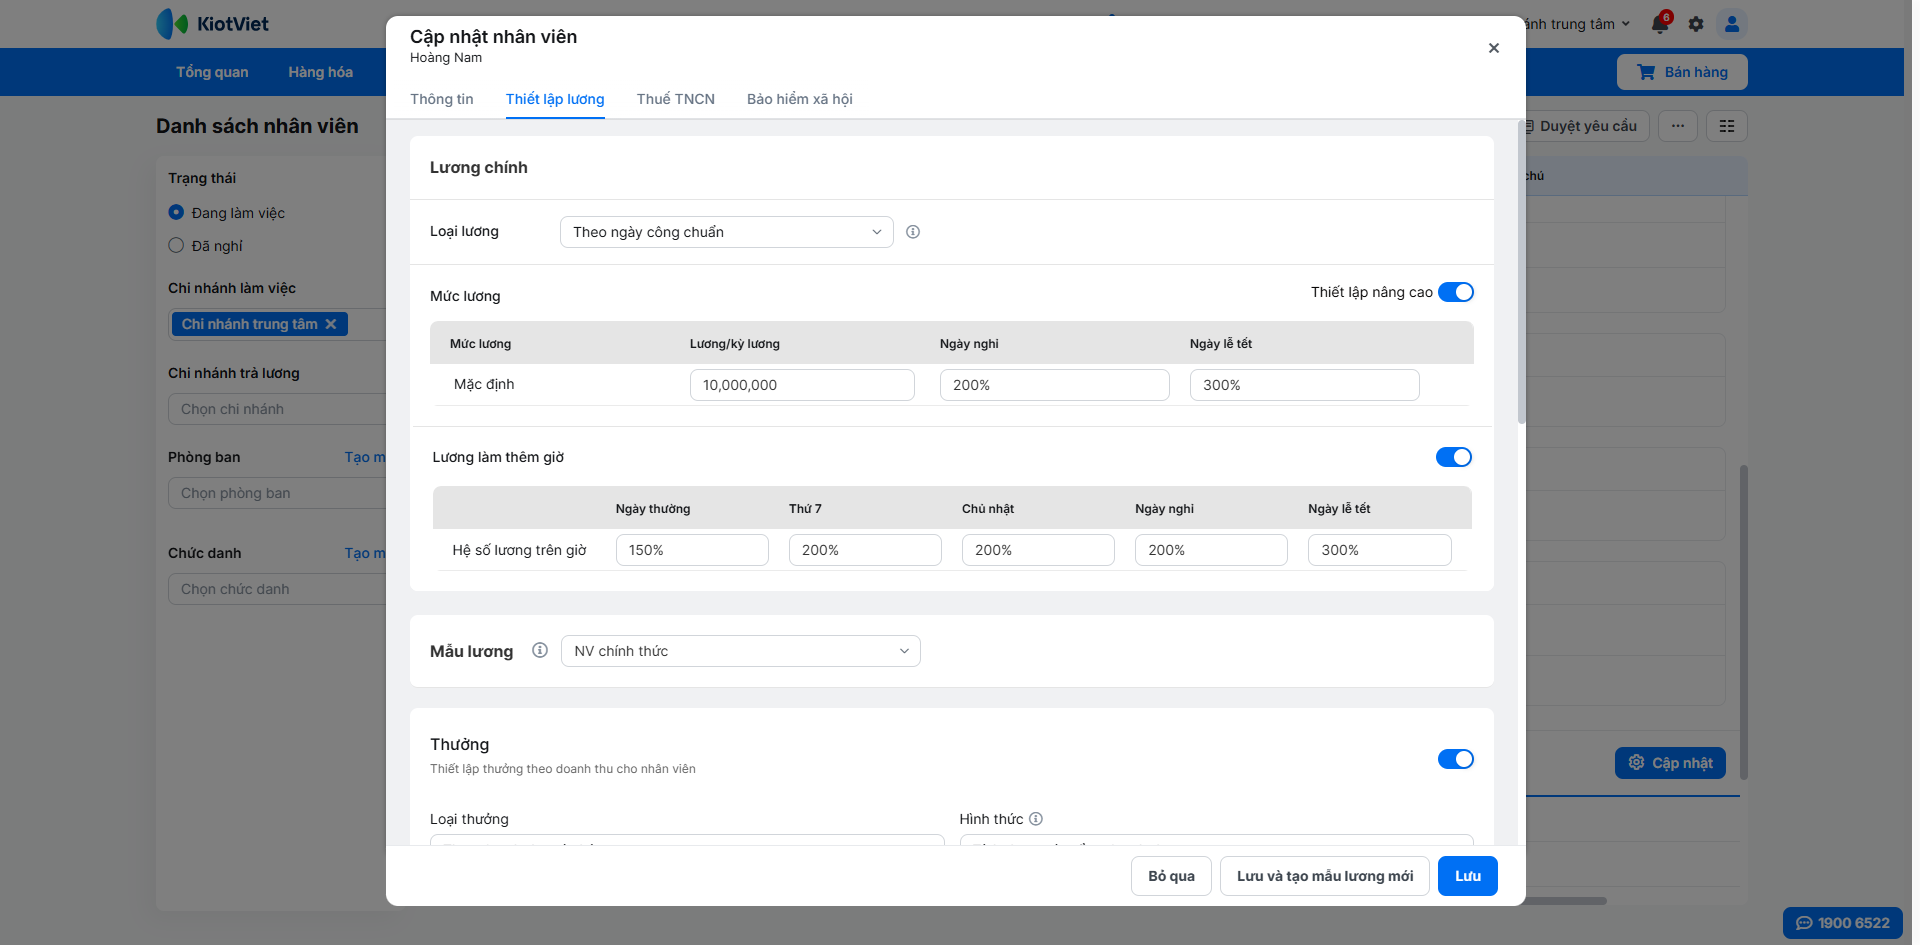Select the Thiết lập lương tab
Image resolution: width=1920 pixels, height=945 pixels.
pos(555,99)
